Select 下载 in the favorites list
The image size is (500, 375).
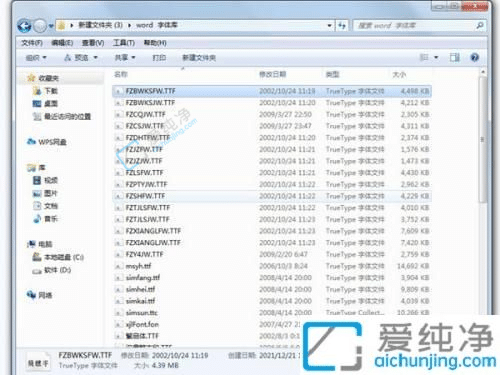pyautogui.click(x=51, y=91)
